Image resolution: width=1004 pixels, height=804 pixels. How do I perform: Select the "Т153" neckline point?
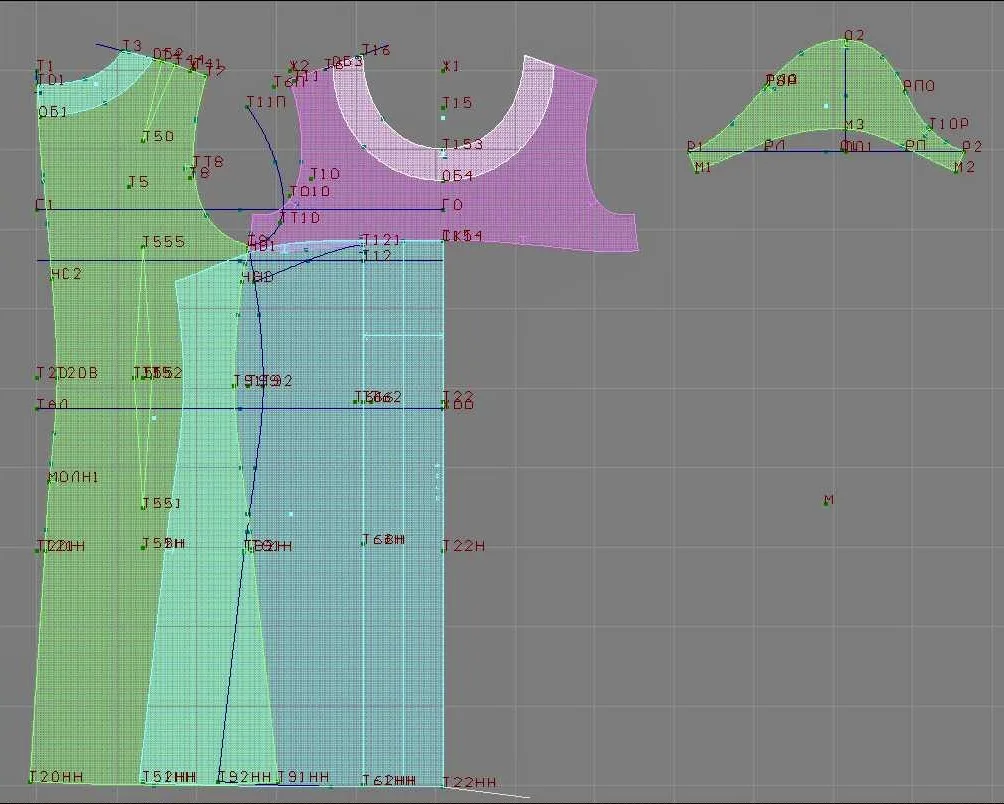(x=462, y=144)
